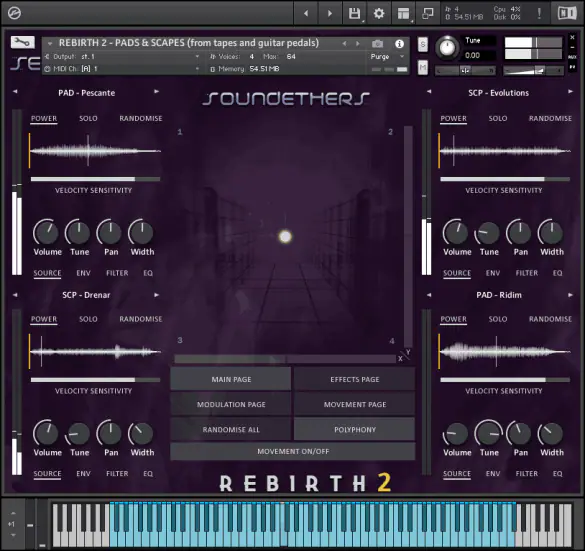This screenshot has height=551, width=585.
Task: Mute the instrument with M button
Action: tap(423, 67)
